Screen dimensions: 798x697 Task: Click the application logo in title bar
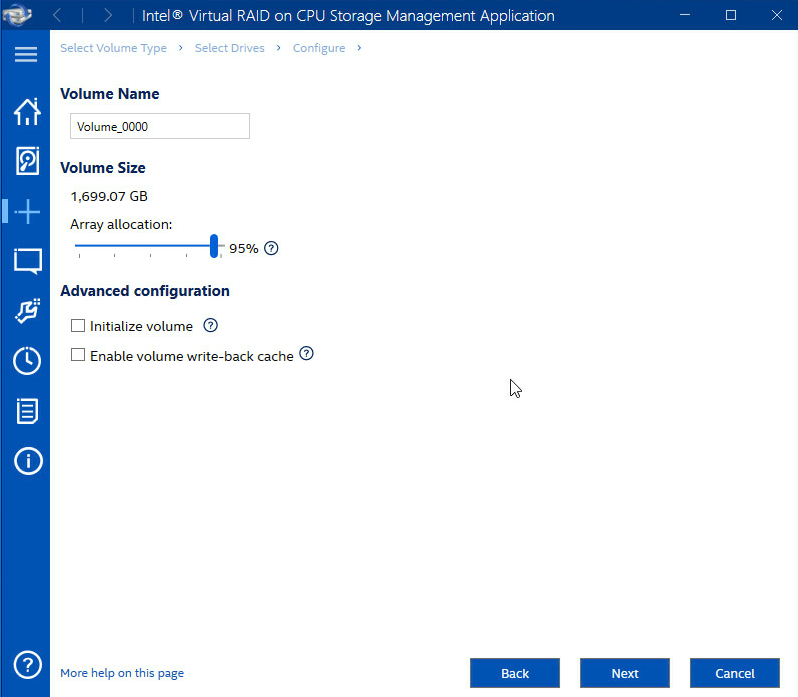click(18, 15)
